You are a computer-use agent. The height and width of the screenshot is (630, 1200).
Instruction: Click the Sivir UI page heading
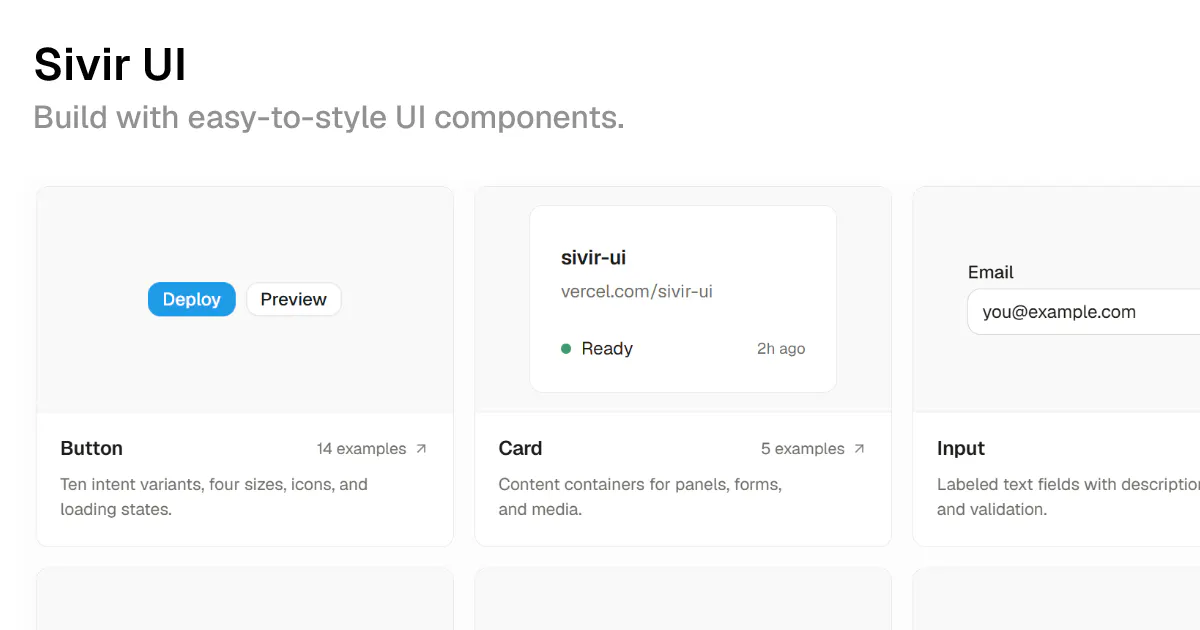coord(110,65)
